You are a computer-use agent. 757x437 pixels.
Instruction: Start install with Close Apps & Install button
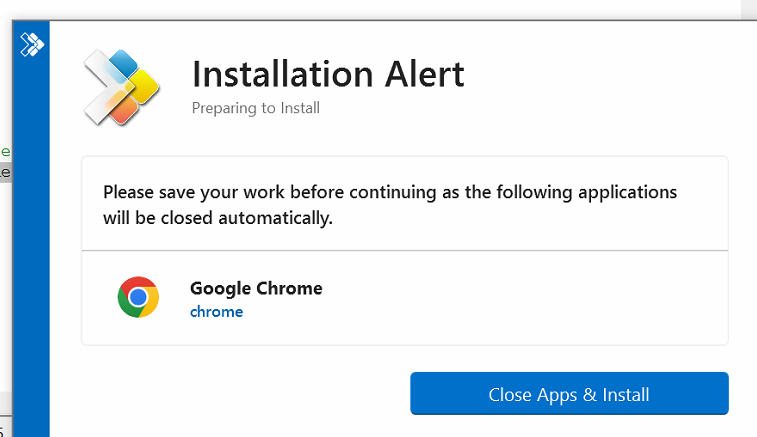tap(569, 394)
